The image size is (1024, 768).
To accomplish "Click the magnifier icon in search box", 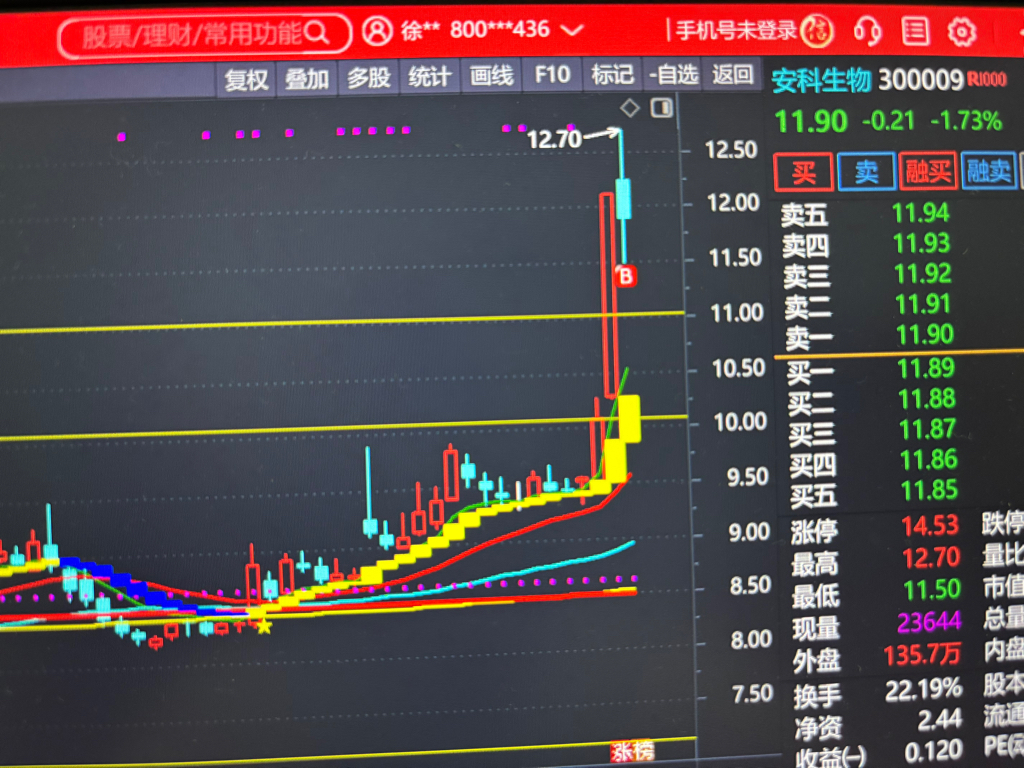I will click(317, 31).
